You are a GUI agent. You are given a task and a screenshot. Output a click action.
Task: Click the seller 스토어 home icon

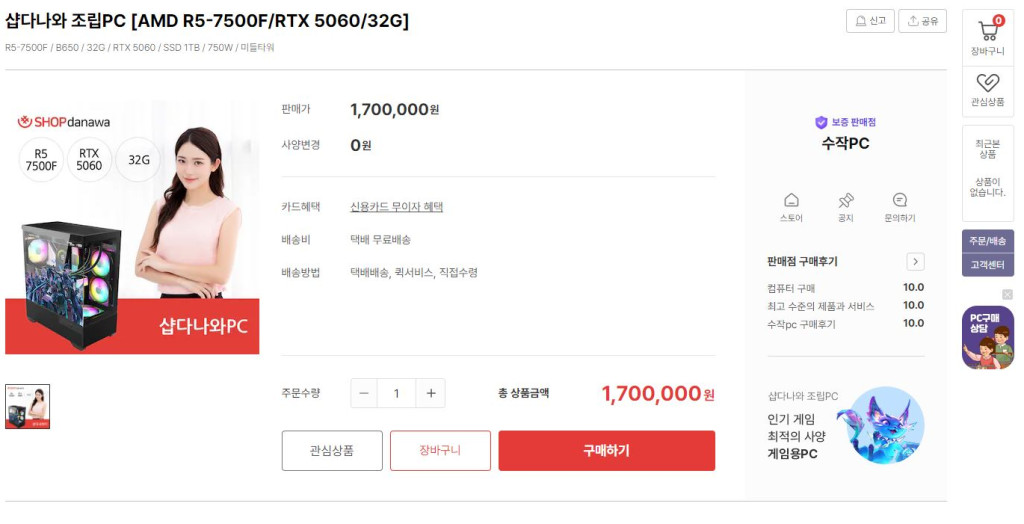791,200
